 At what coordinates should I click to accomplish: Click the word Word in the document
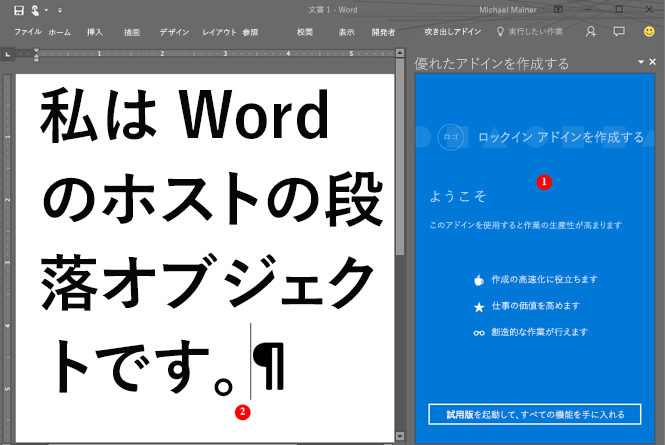pyautogui.click(x=254, y=115)
